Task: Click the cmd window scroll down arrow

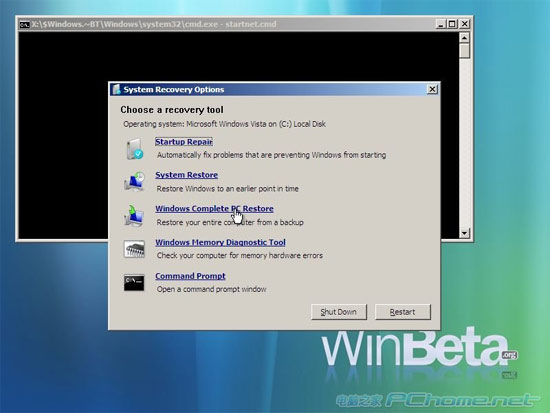Action: pos(464,233)
